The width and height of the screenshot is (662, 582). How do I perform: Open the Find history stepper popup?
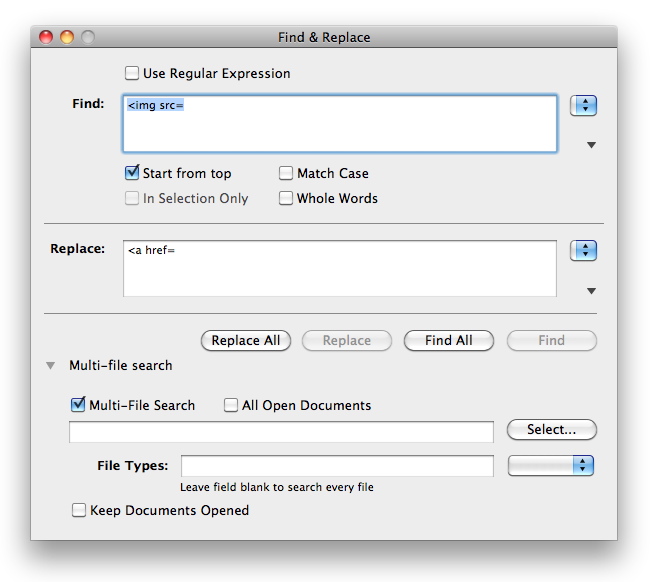tap(583, 105)
